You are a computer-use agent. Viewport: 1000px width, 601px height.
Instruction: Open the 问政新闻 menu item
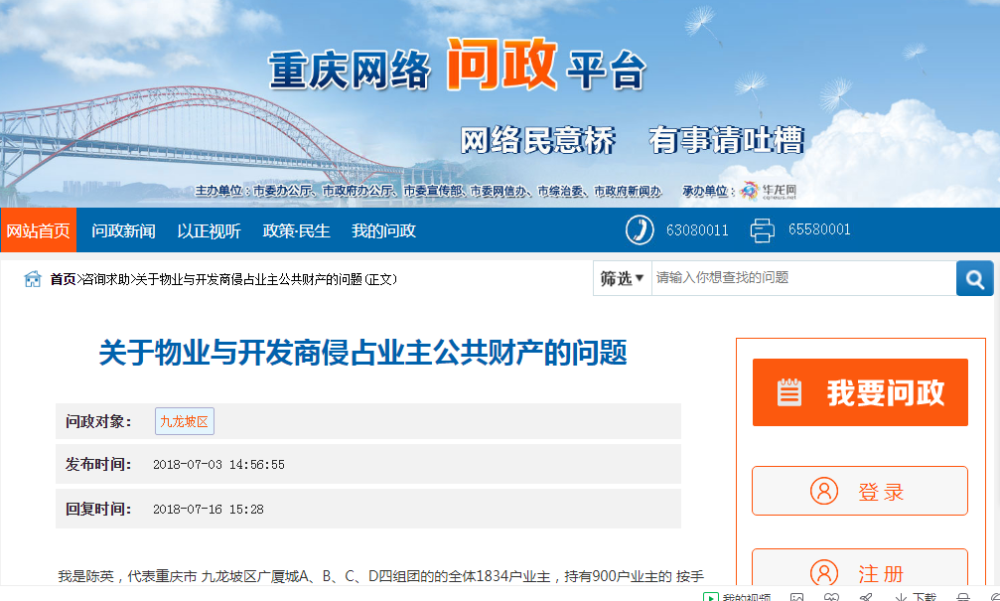[x=123, y=231]
